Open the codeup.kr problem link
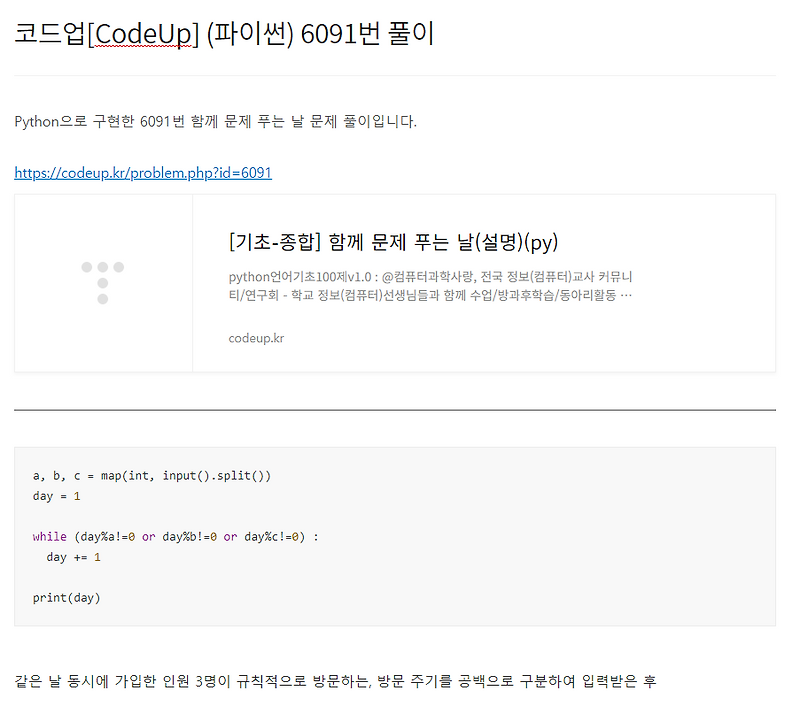 [141, 172]
